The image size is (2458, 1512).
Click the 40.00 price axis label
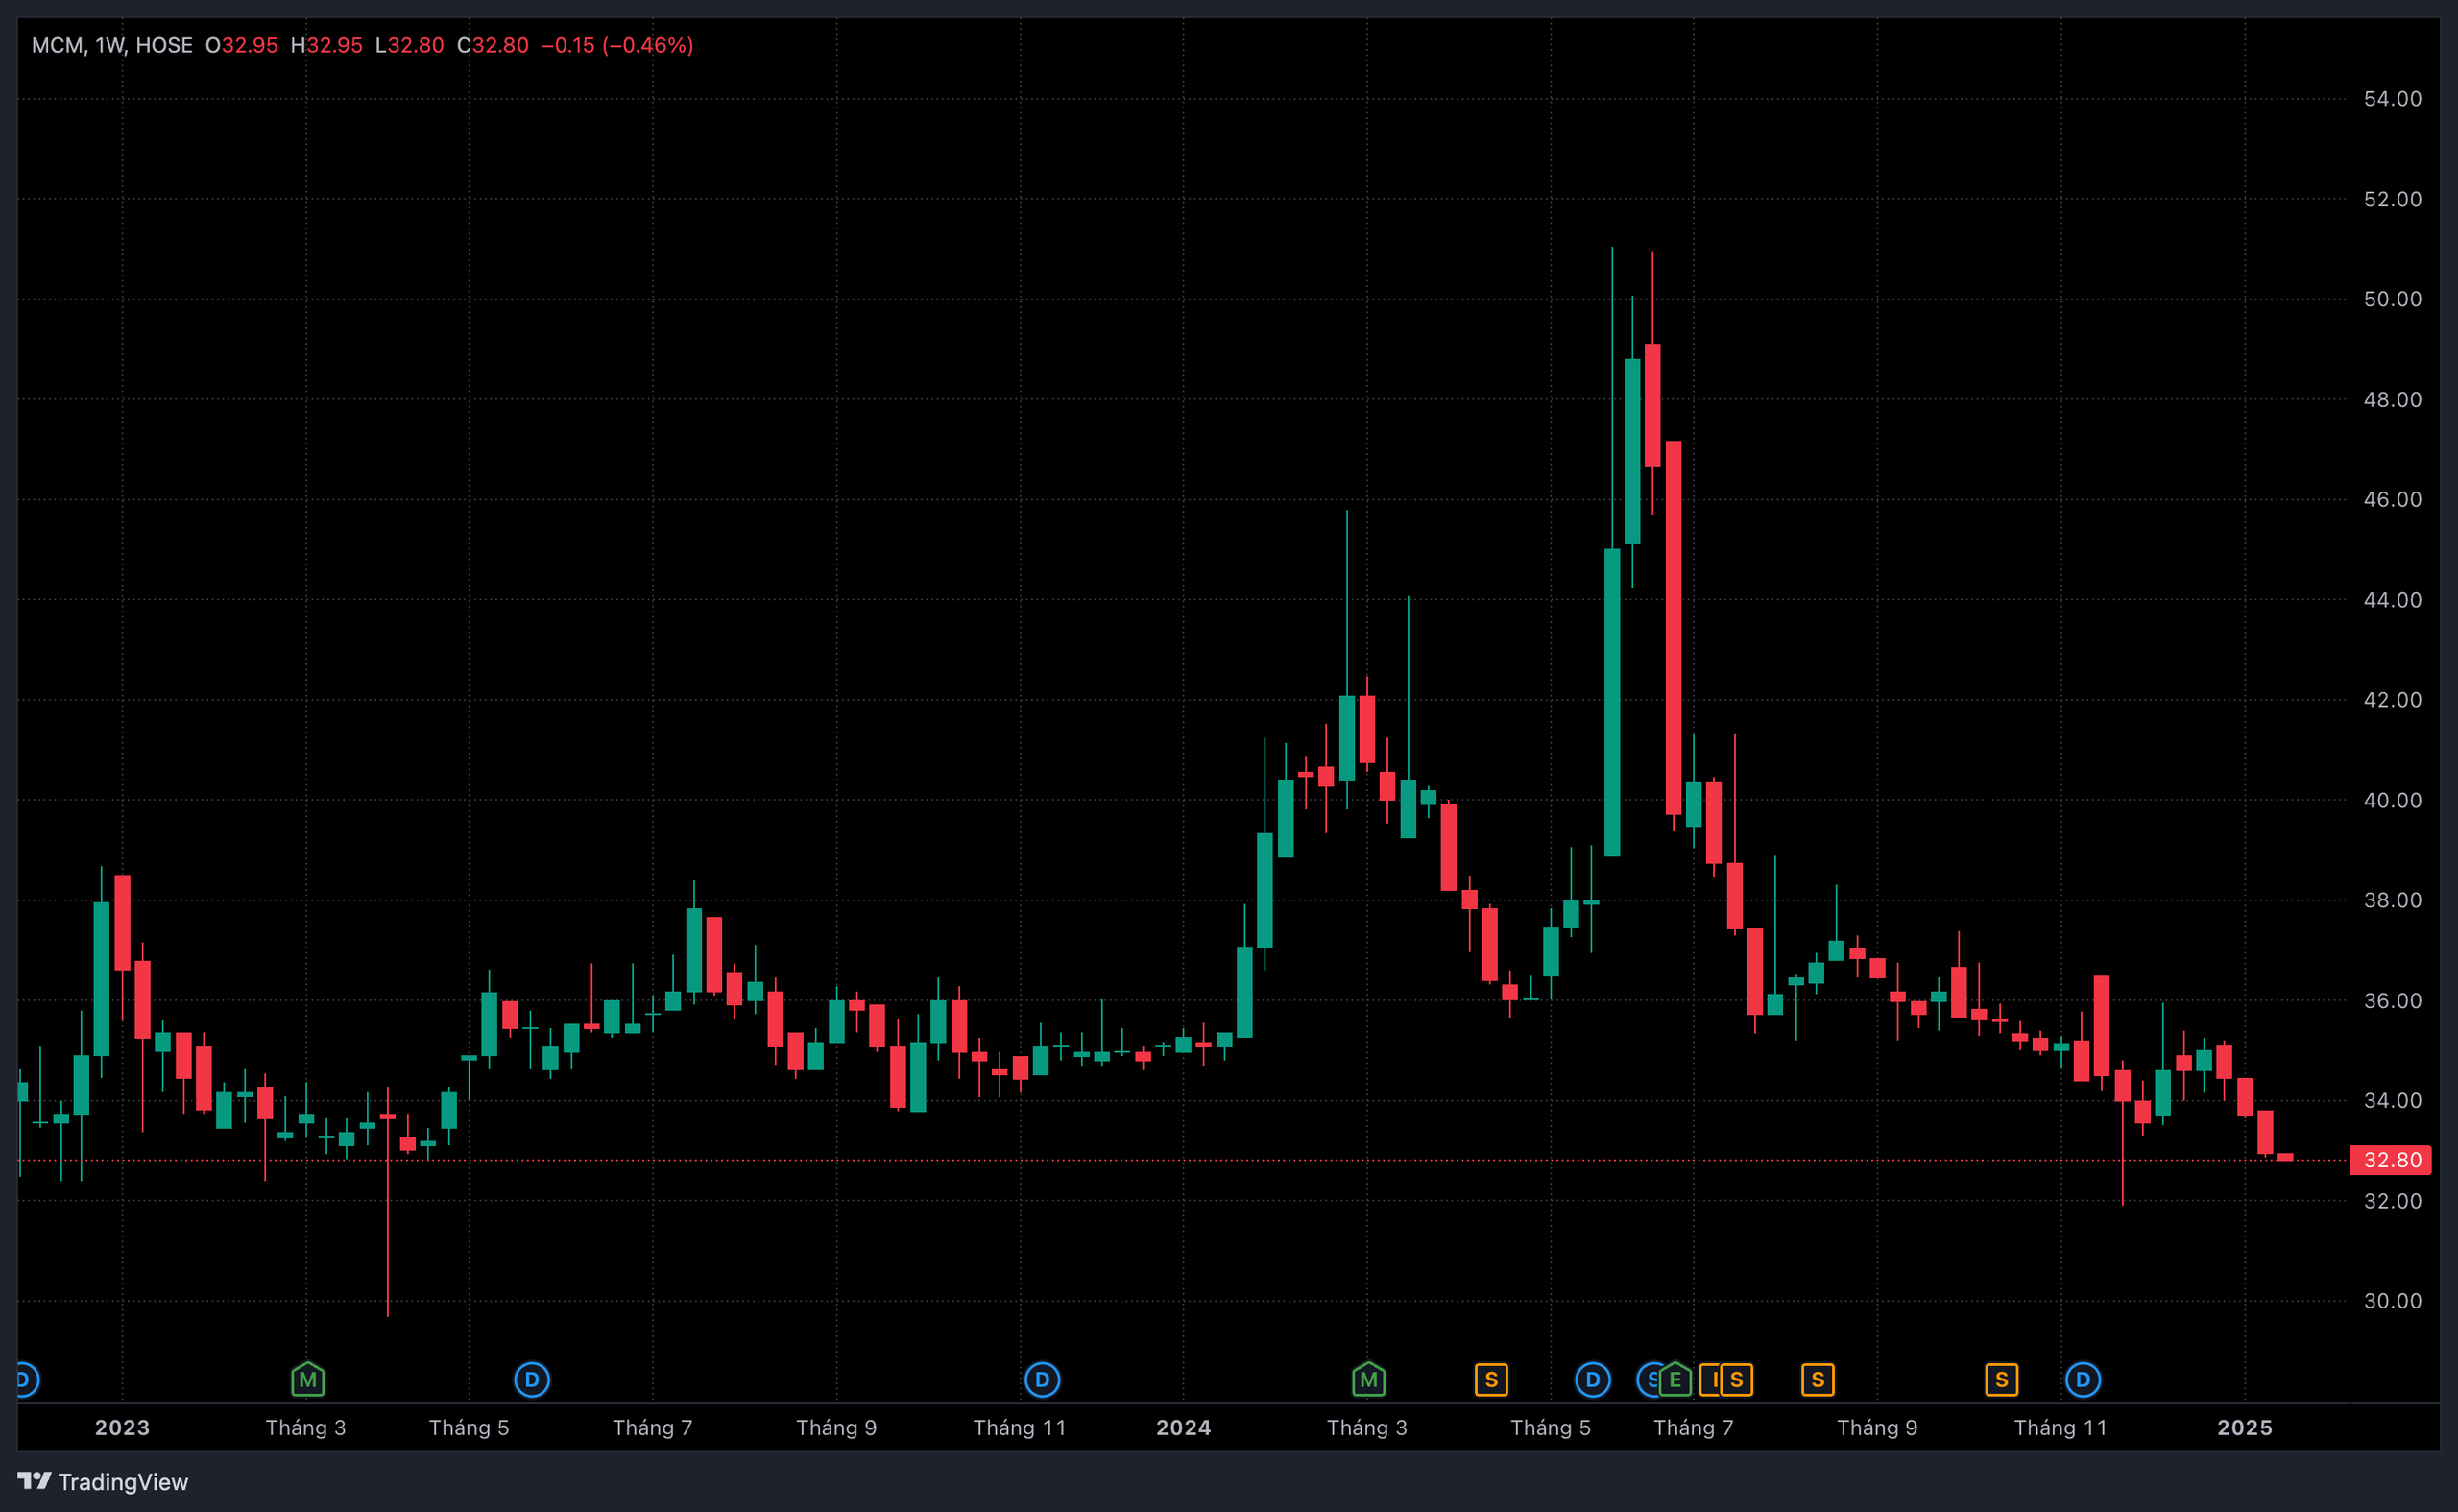(2392, 800)
